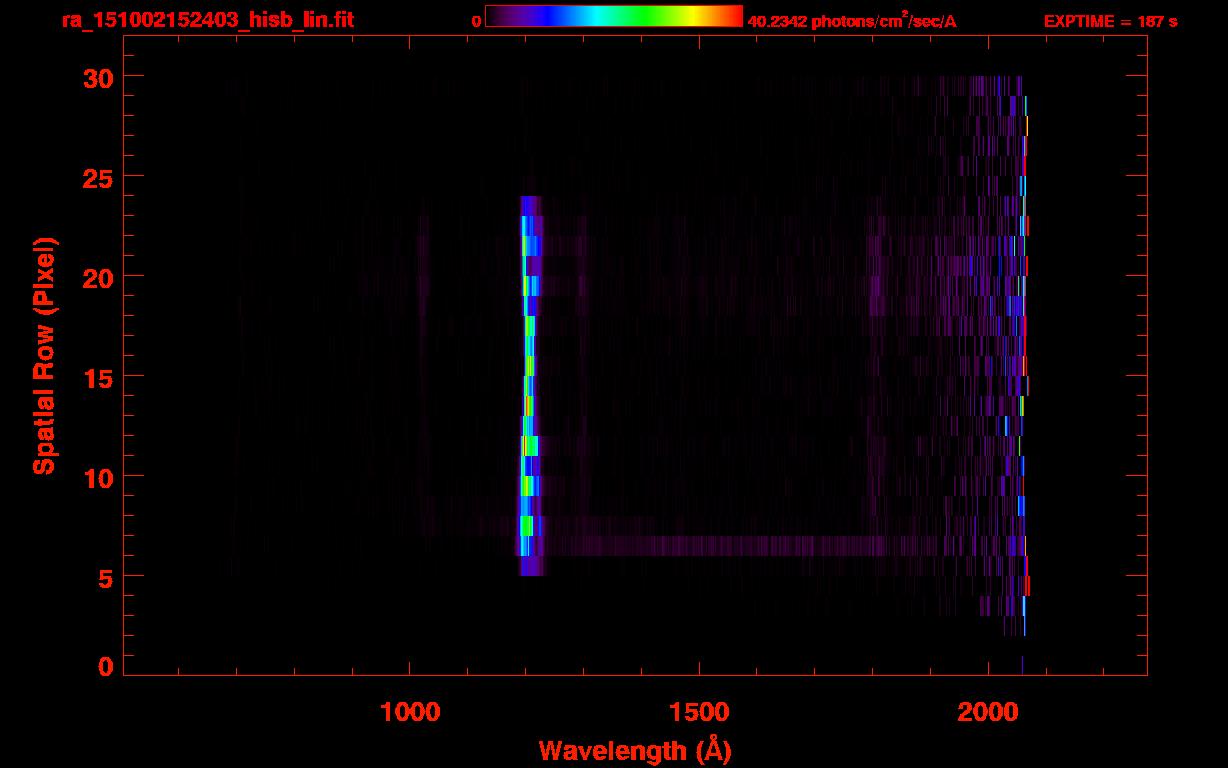Image resolution: width=1228 pixels, height=768 pixels.
Task: Click the 1000 wavelength tick label
Action: coord(410,712)
